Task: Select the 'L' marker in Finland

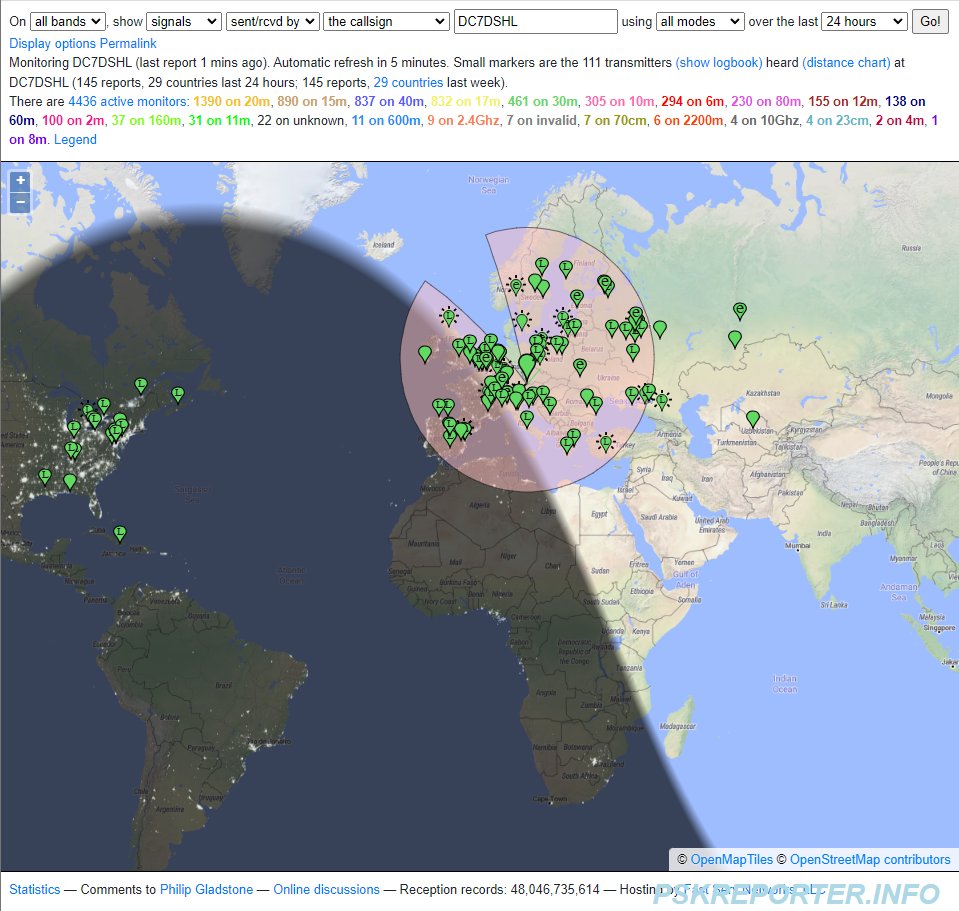Action: pos(566,267)
